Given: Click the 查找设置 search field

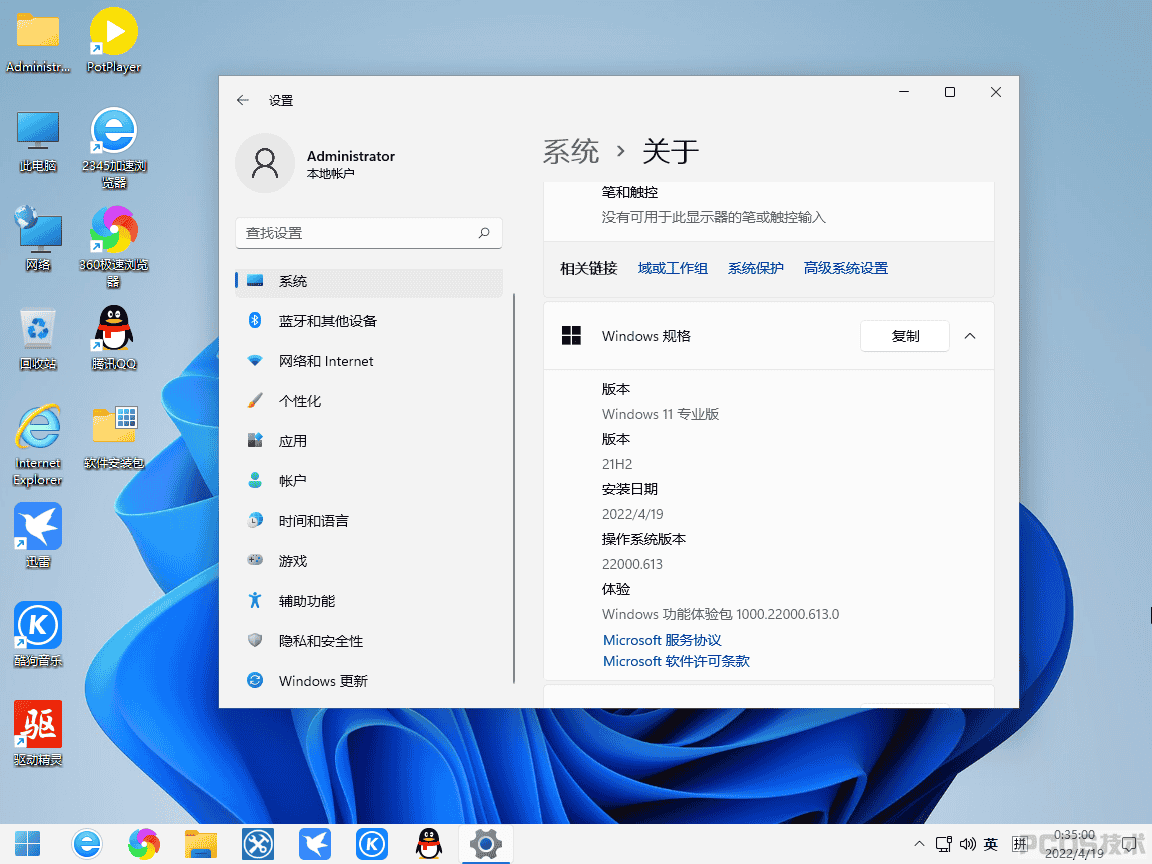Looking at the screenshot, I should tap(369, 233).
